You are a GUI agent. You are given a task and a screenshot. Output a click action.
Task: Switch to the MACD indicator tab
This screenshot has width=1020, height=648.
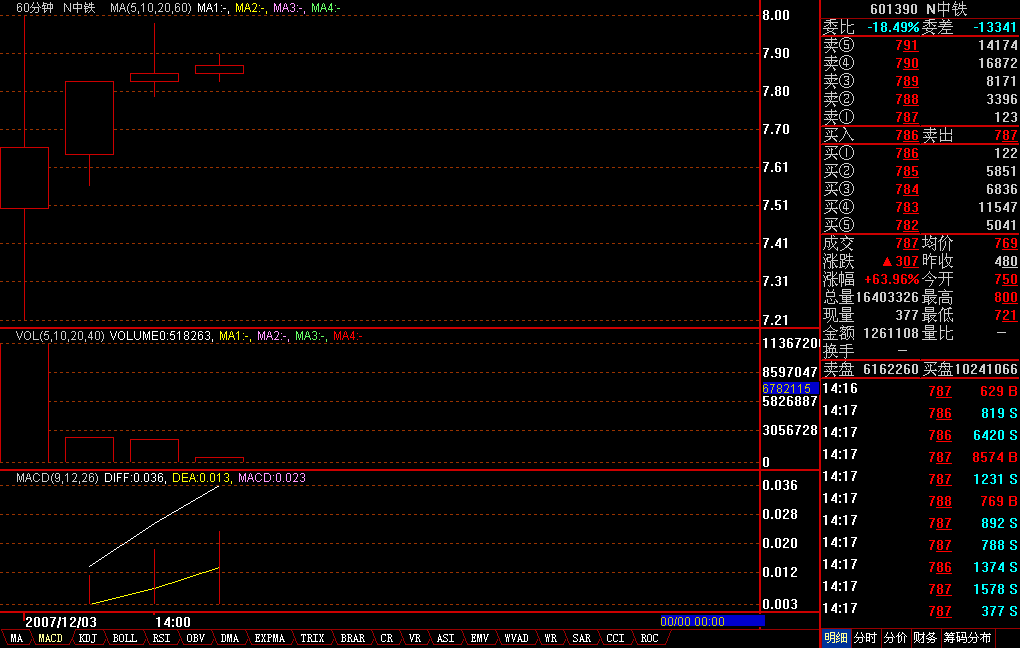(50, 638)
